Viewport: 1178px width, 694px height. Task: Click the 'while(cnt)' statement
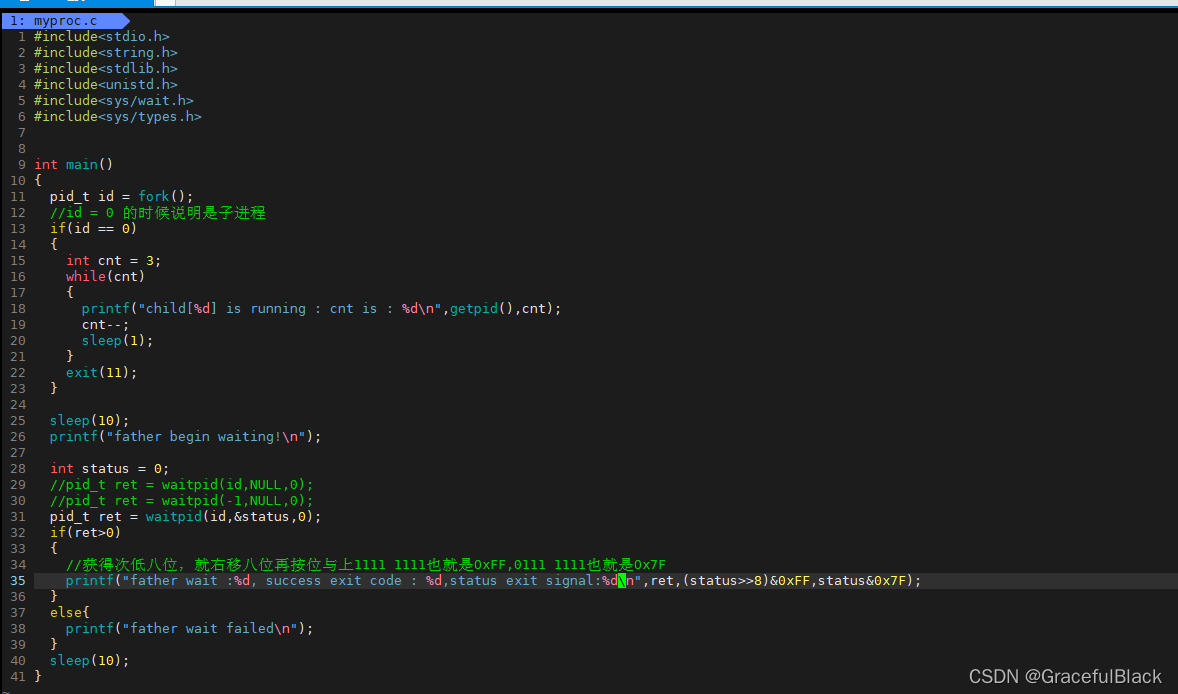click(x=105, y=276)
